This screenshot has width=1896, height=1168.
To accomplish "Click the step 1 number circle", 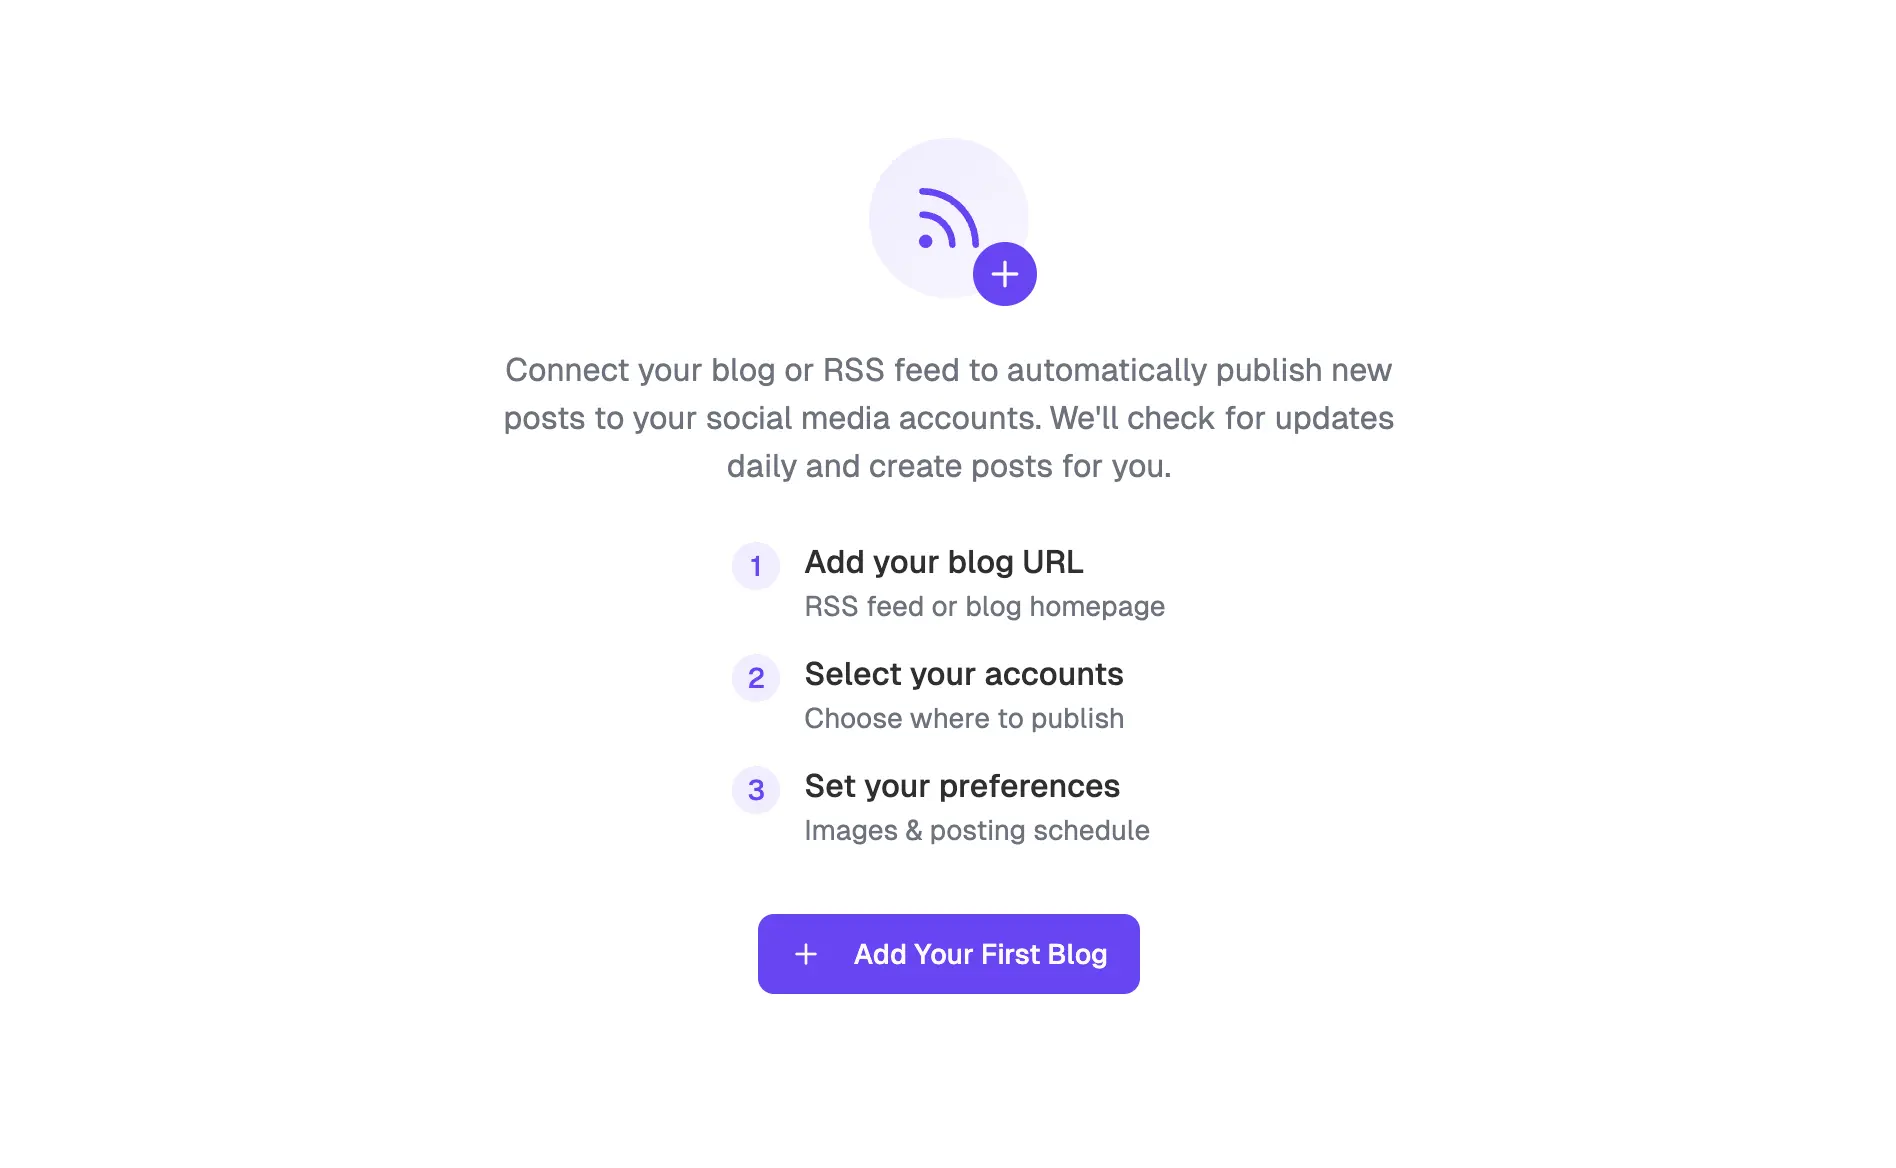I will (756, 566).
